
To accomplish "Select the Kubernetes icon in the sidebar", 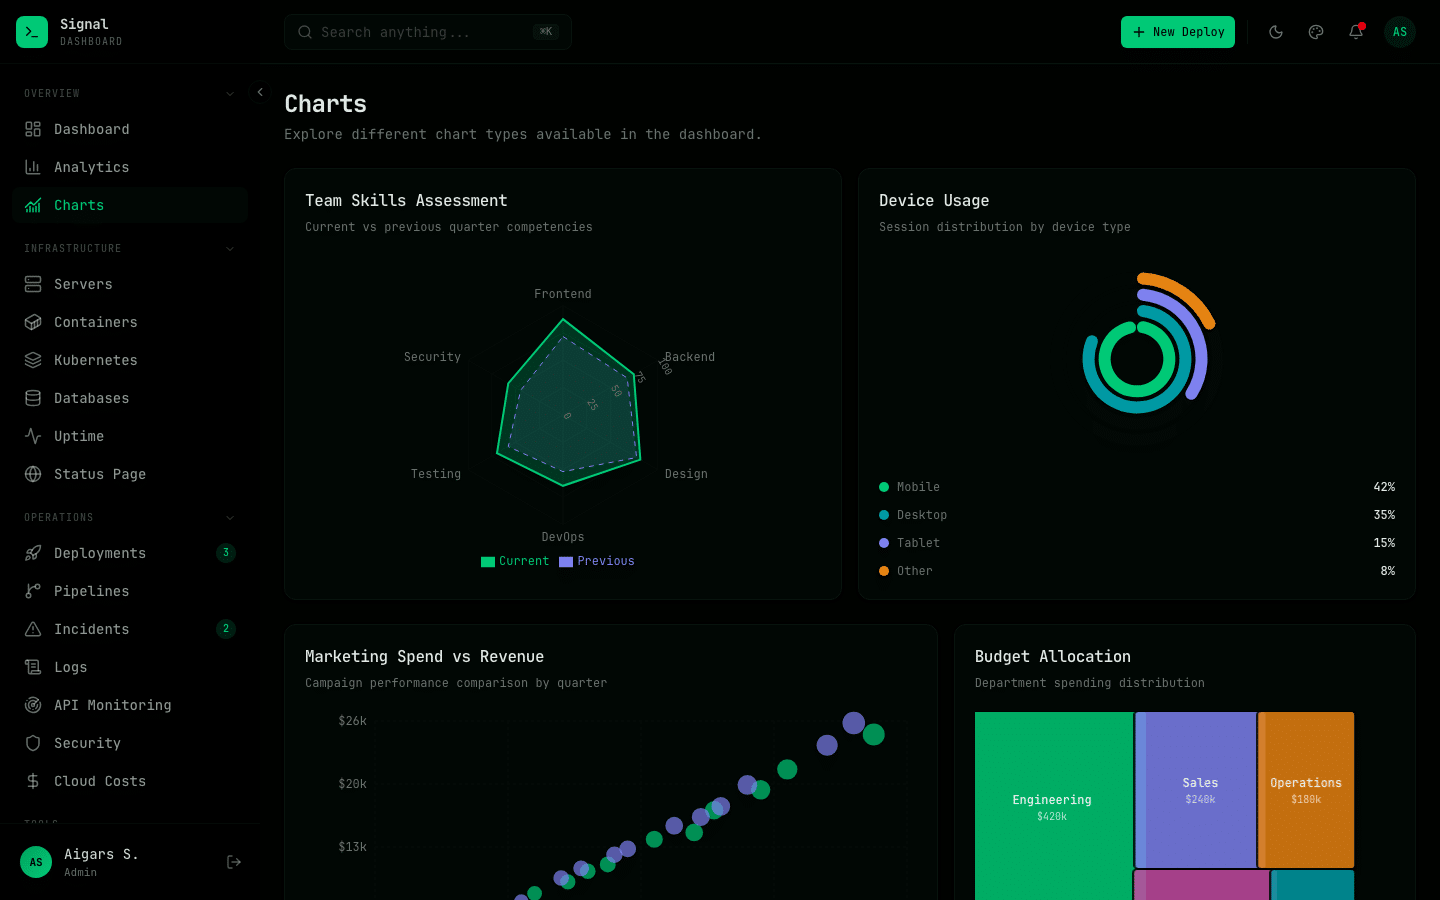I will (x=34, y=360).
